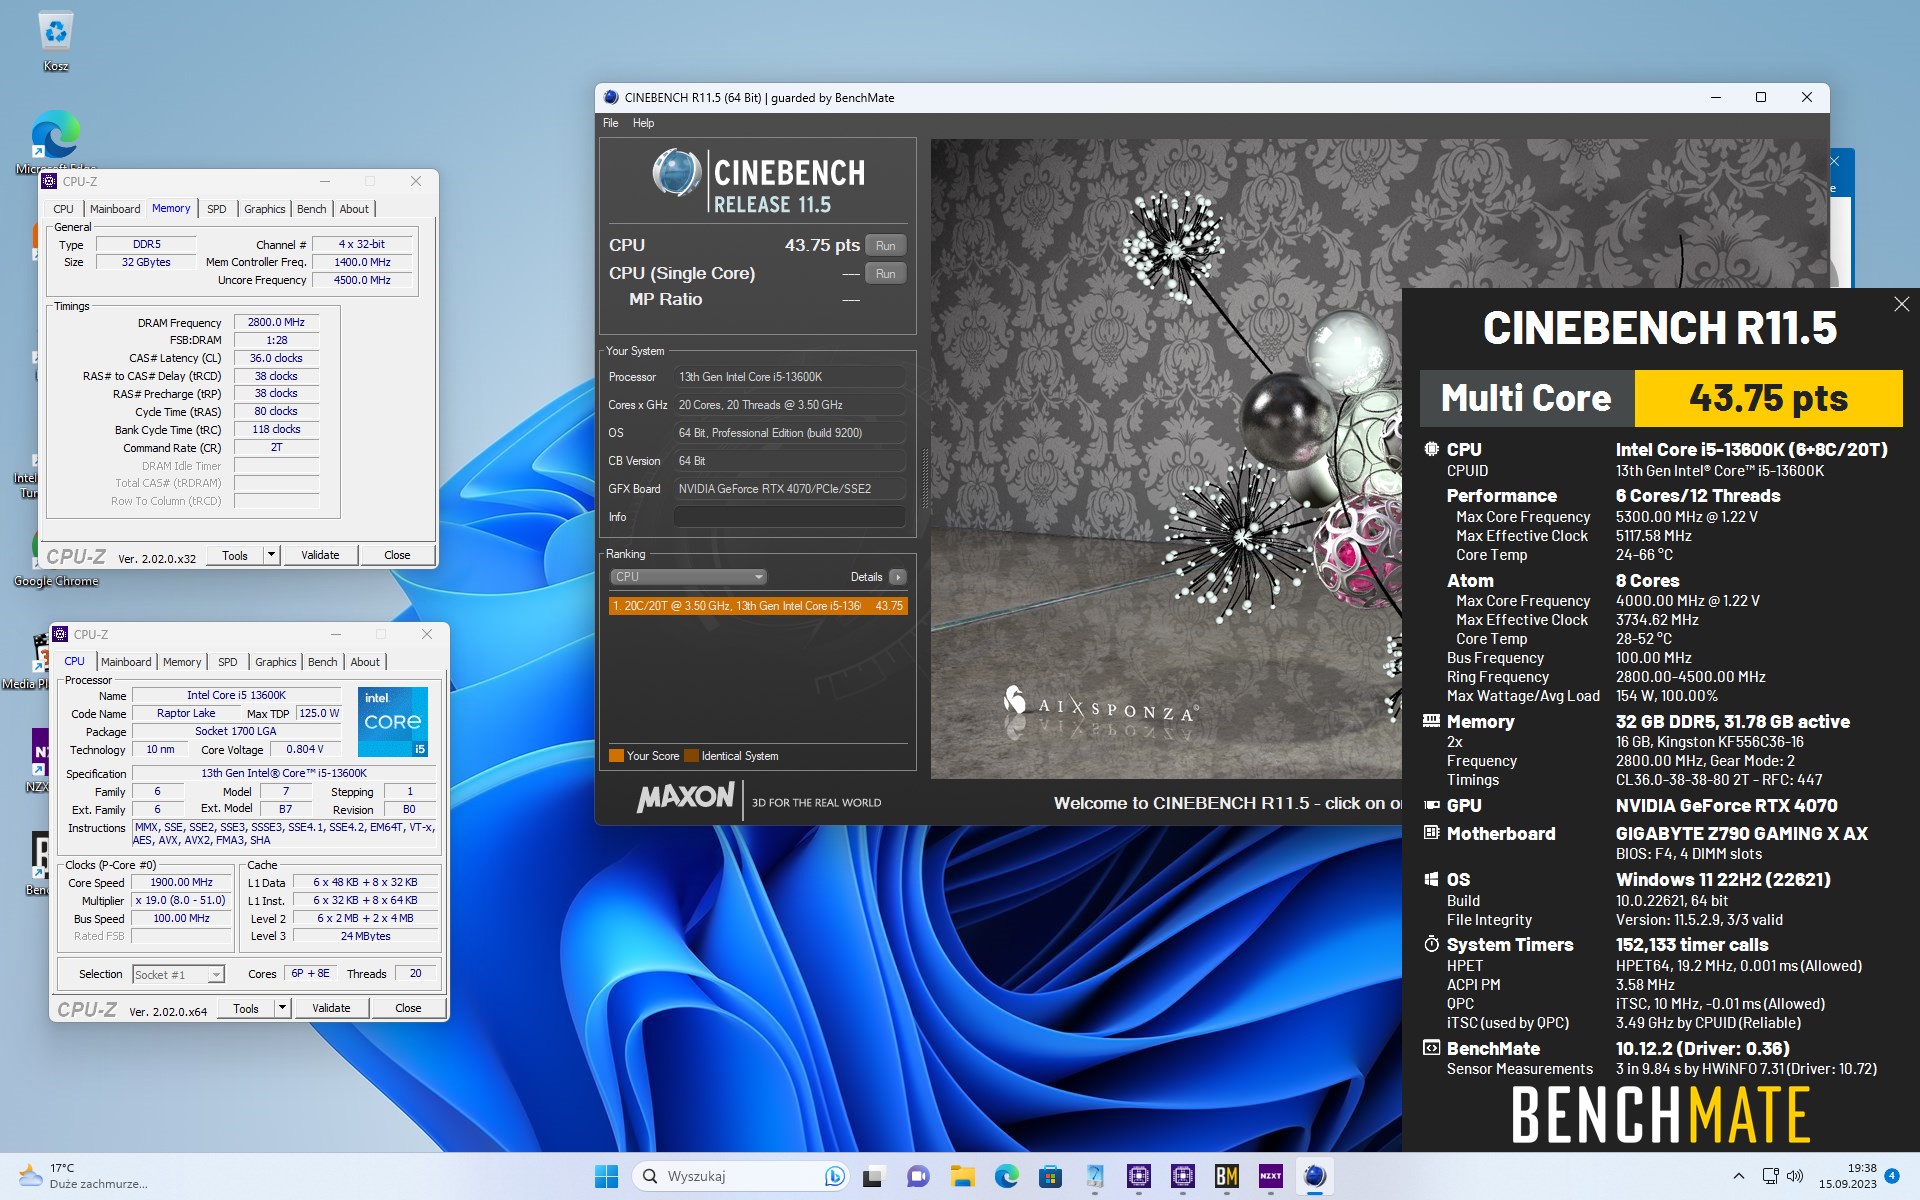
Task: Click the rendered Cinebench scene image
Action: [1165, 458]
